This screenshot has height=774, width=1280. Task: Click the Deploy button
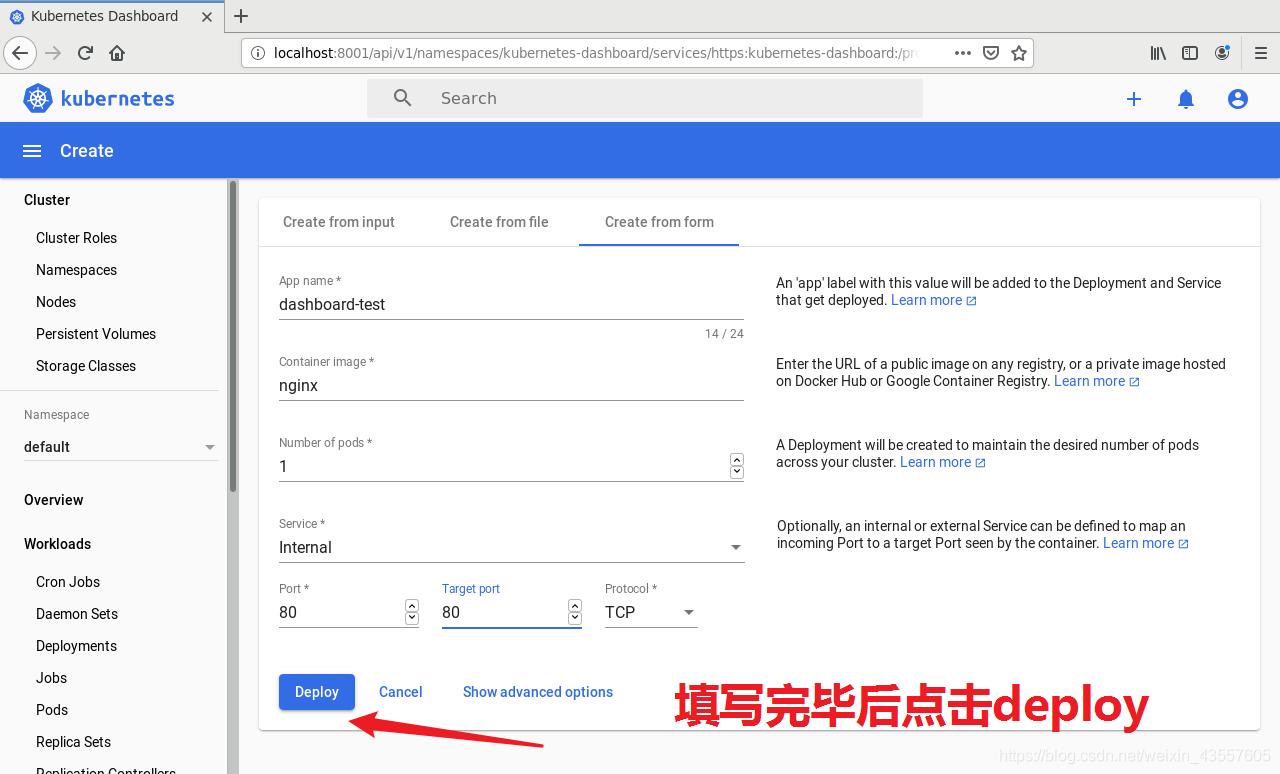(317, 692)
